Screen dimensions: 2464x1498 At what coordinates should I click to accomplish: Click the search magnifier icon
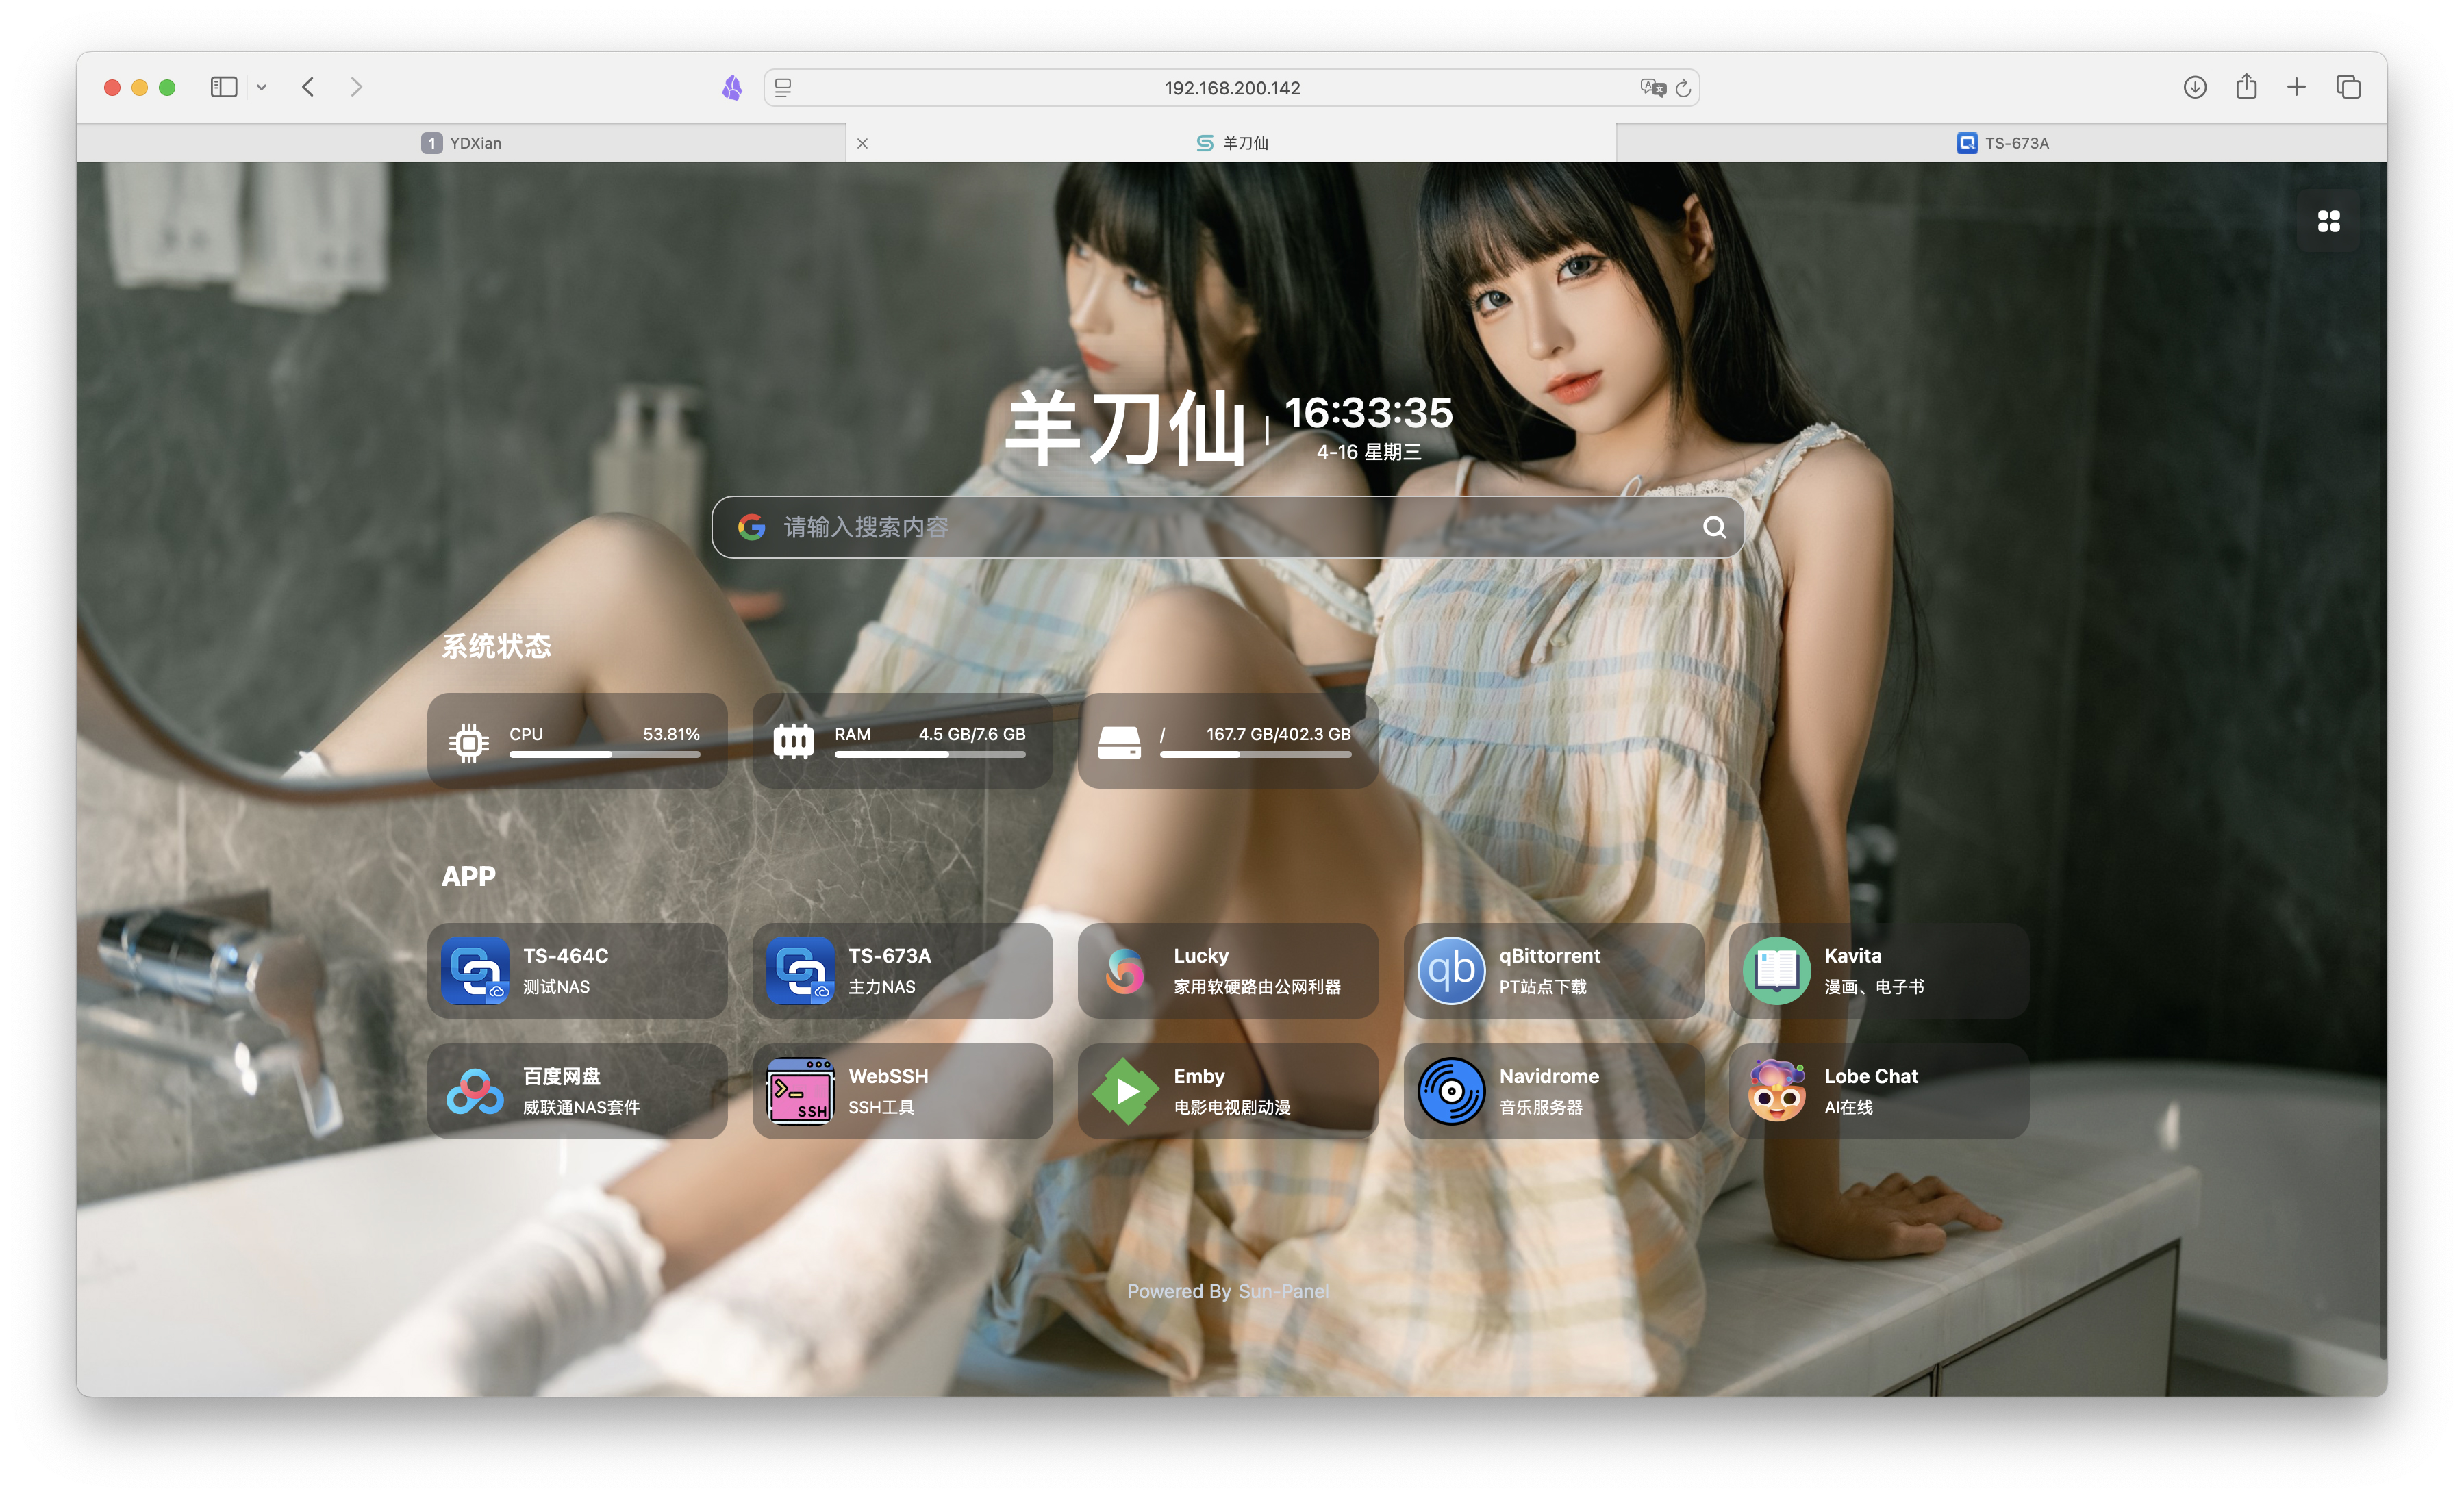point(1714,527)
